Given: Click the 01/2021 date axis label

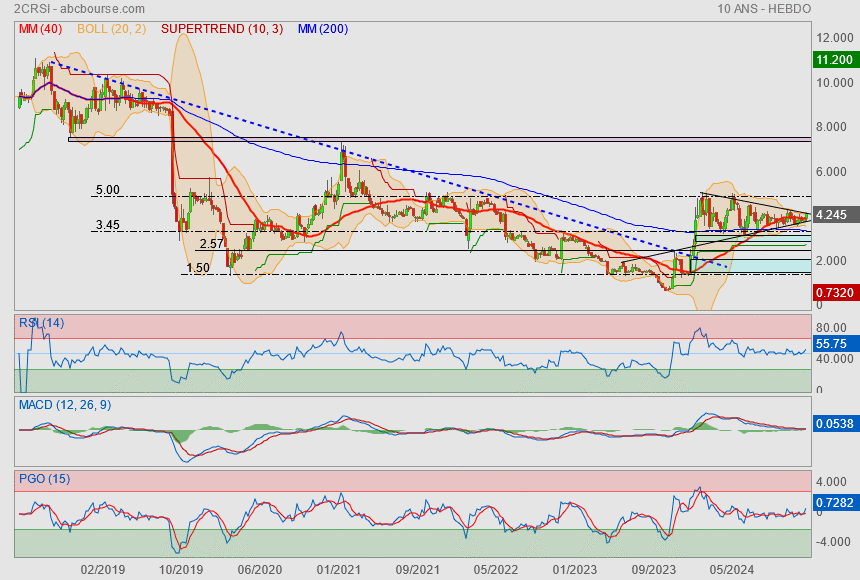Looking at the screenshot, I should pos(338,570).
